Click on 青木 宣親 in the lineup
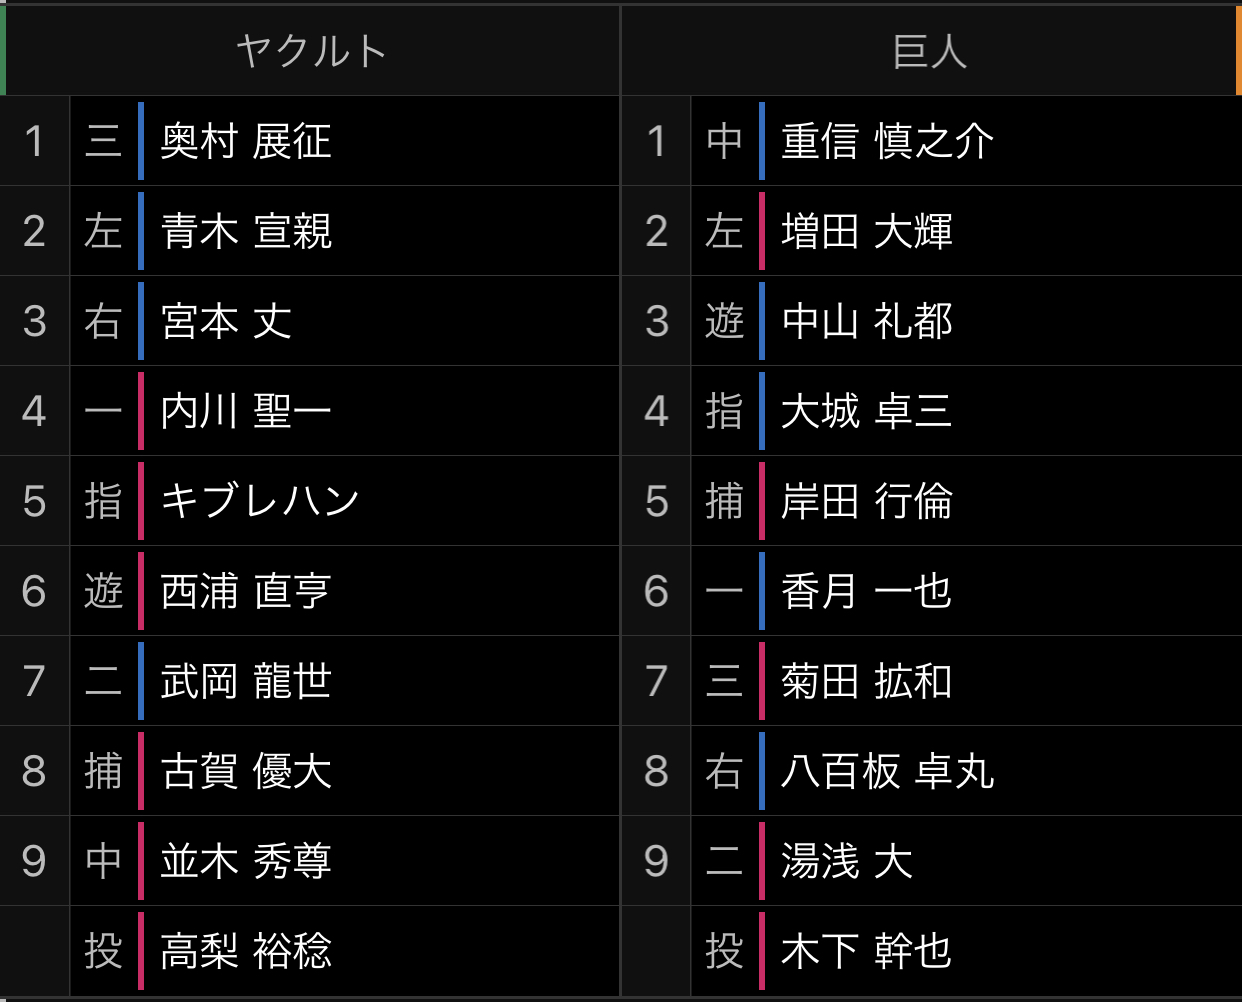 click(x=246, y=231)
